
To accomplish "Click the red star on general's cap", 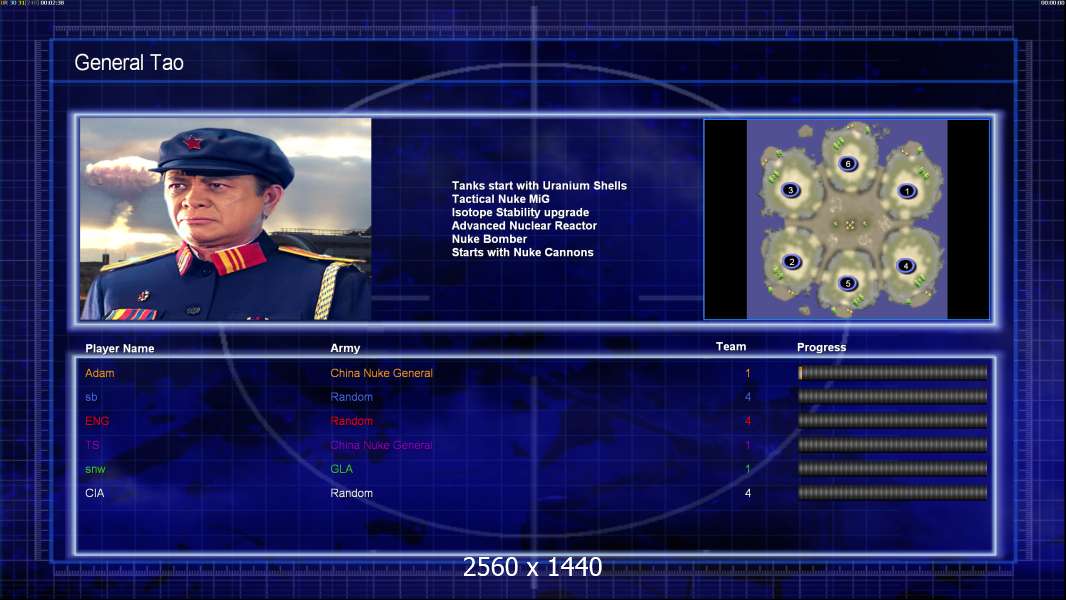I will point(193,143).
